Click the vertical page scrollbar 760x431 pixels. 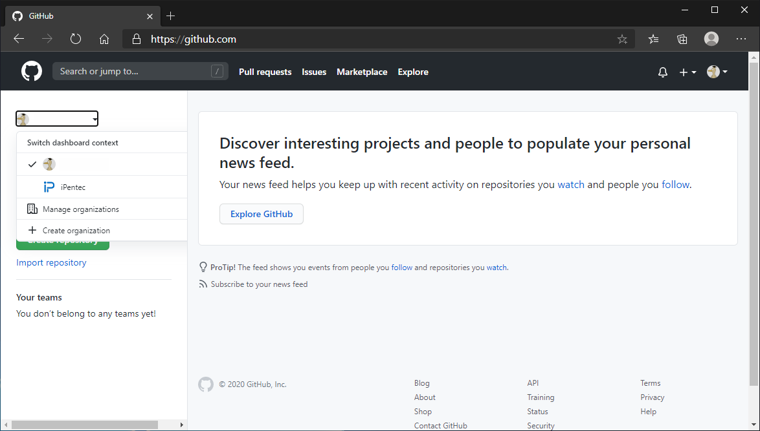[753, 223]
